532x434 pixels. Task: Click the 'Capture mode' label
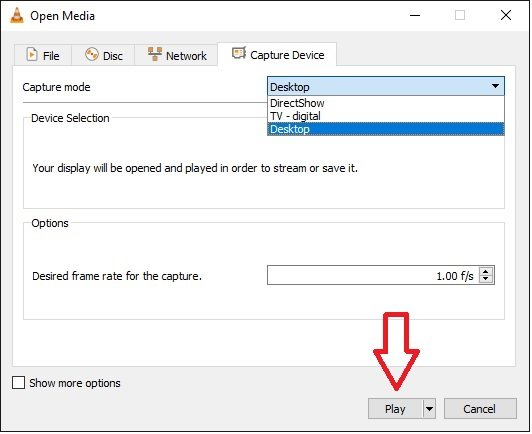pyautogui.click(x=56, y=87)
